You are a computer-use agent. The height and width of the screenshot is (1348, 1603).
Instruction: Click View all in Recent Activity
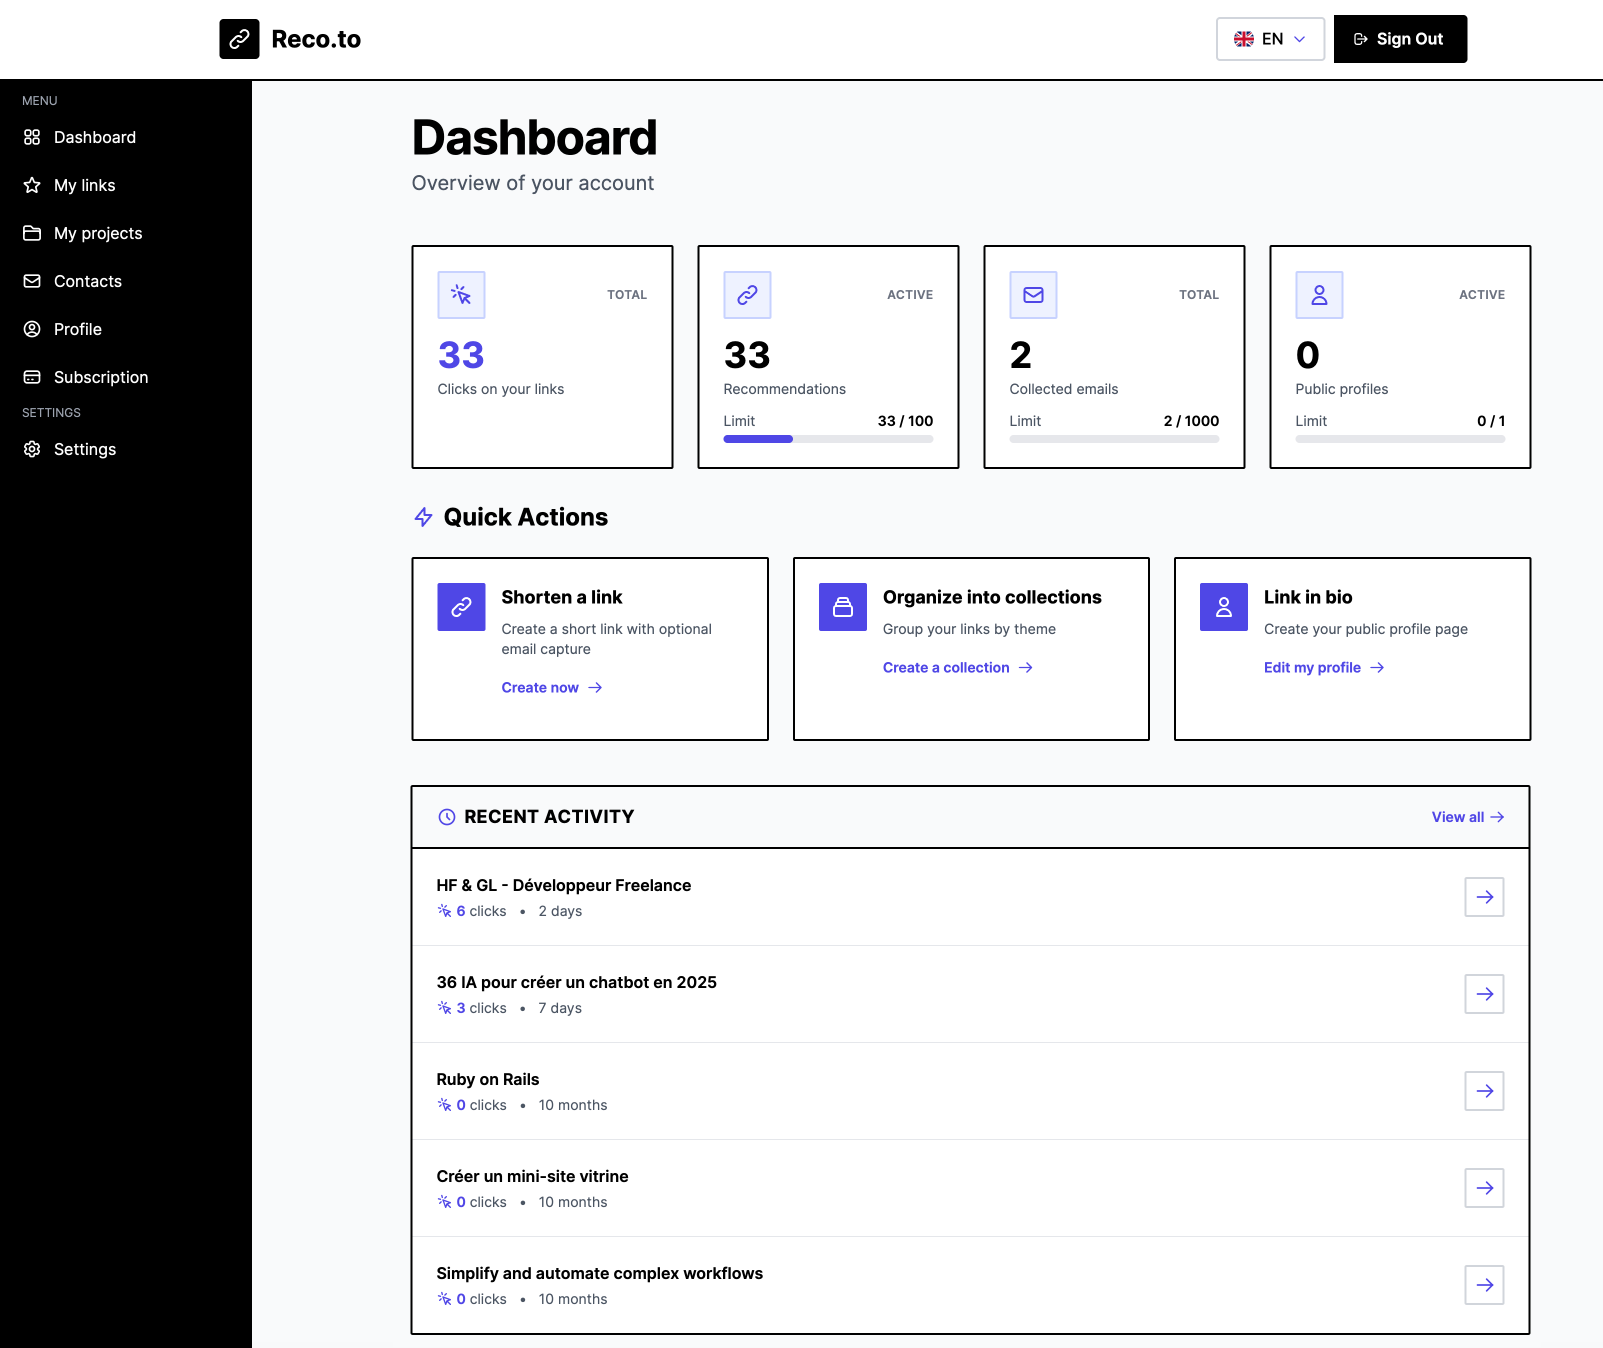coord(1467,817)
